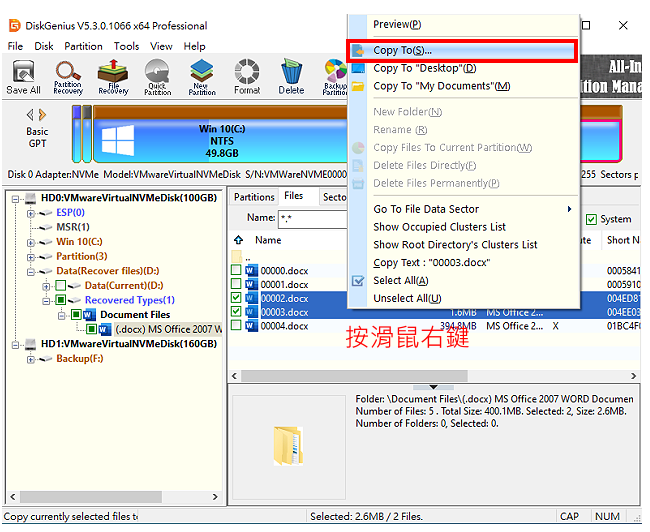Viewport: 650px width, 532px height.
Task: Click the Word icon of 00004.docx
Action: point(251,326)
